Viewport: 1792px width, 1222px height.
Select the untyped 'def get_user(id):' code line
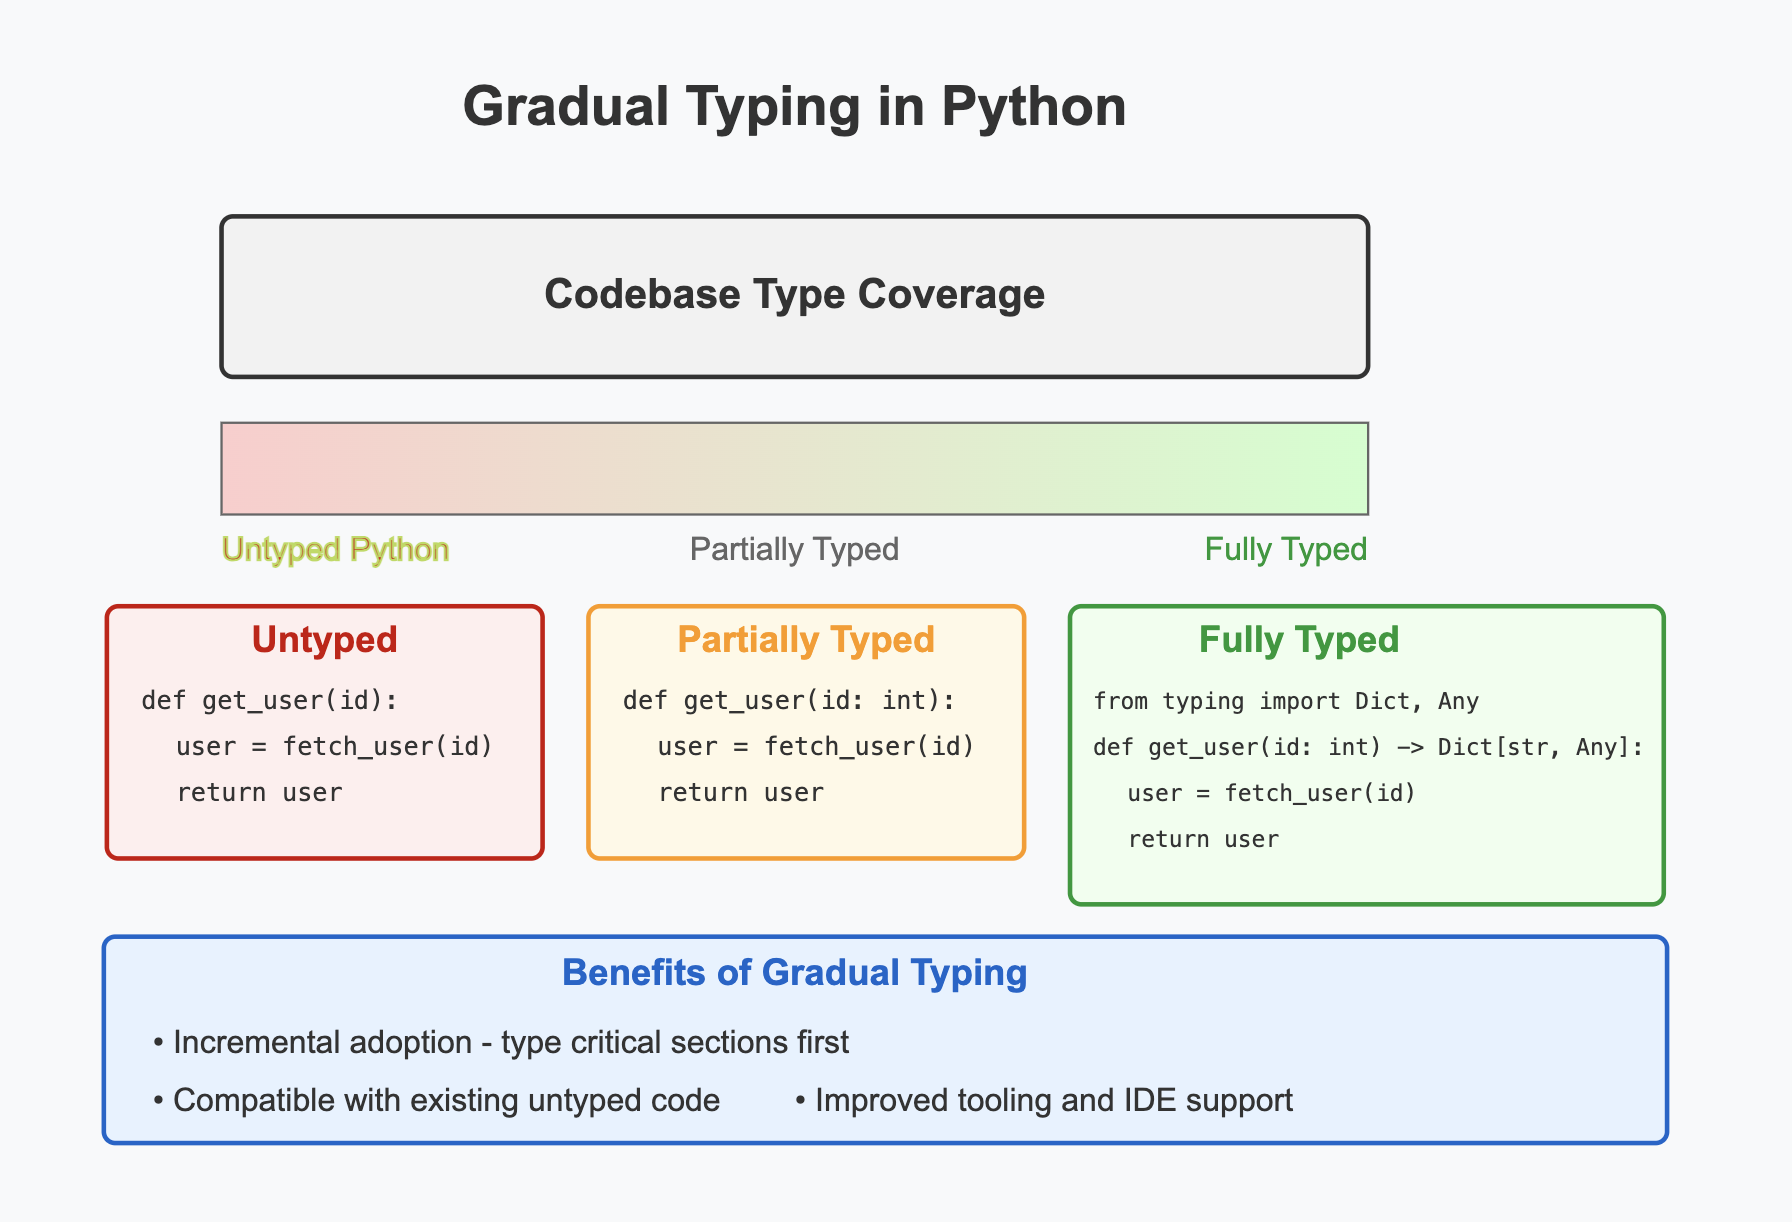tap(270, 700)
